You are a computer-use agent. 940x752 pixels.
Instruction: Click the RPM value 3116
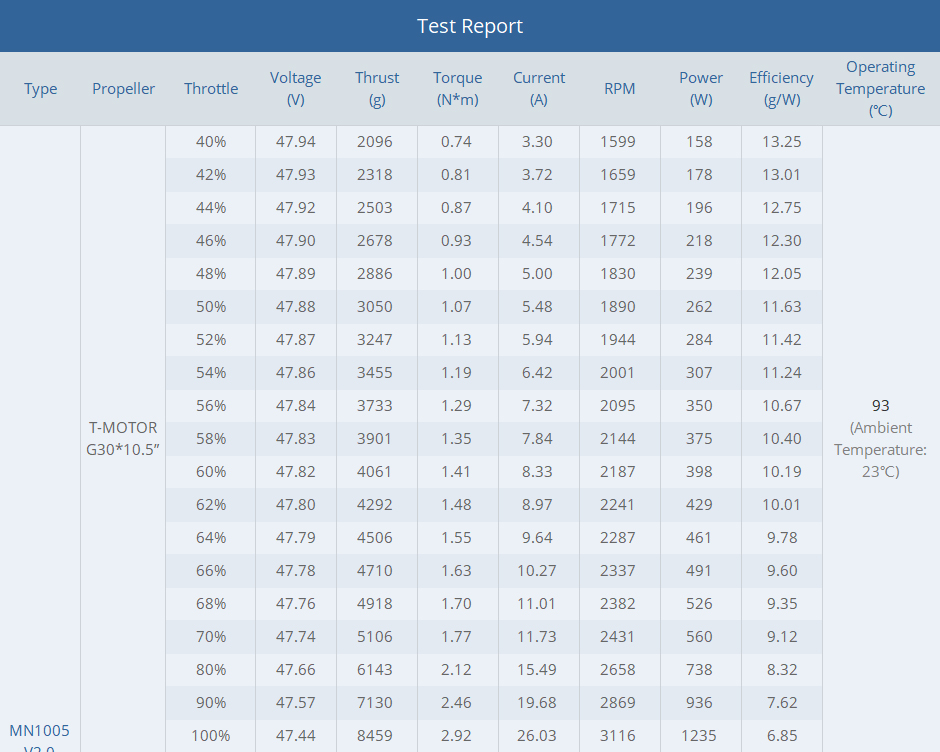click(x=618, y=735)
